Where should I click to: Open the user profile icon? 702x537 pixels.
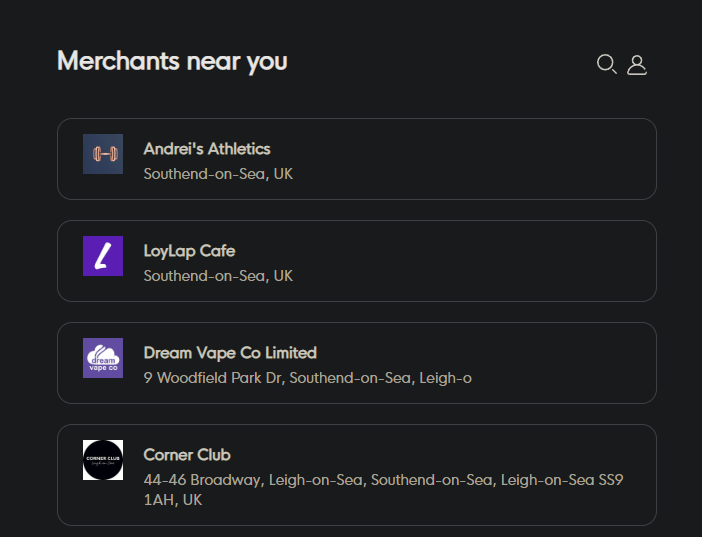click(637, 65)
